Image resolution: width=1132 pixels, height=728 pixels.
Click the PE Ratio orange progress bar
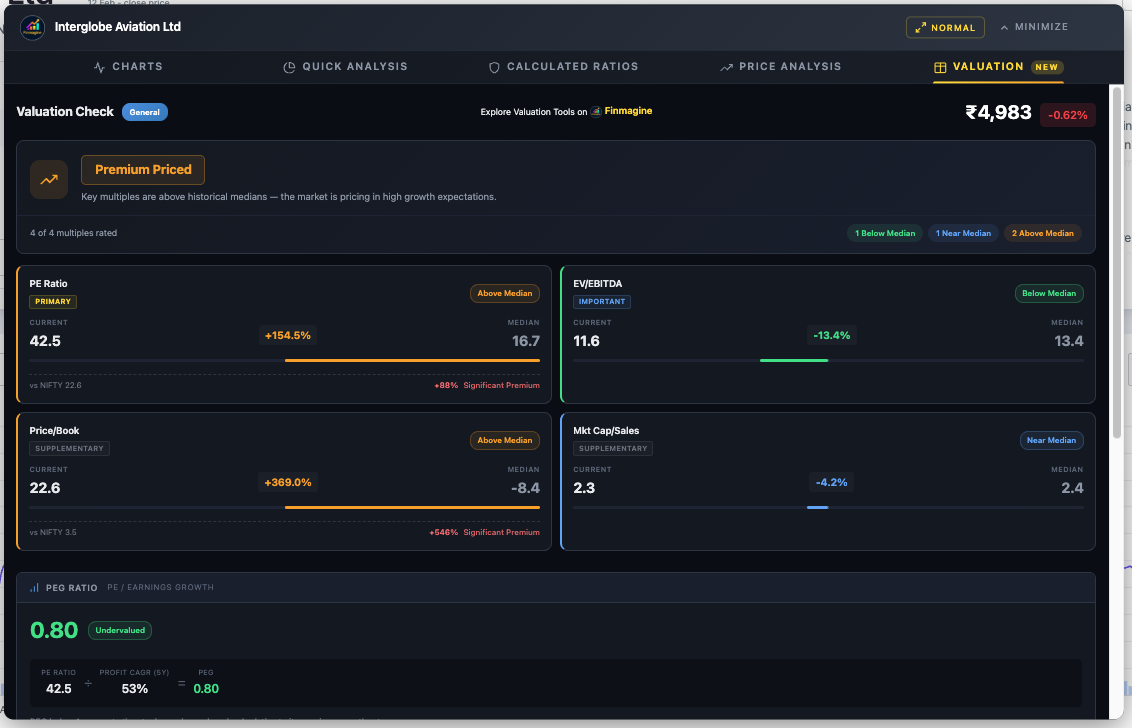(x=412, y=360)
